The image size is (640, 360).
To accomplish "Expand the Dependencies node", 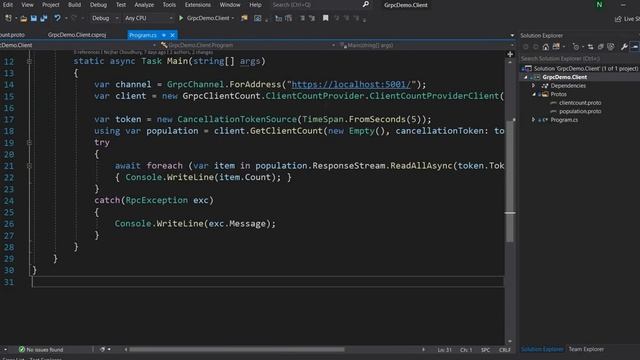I will point(533,86).
